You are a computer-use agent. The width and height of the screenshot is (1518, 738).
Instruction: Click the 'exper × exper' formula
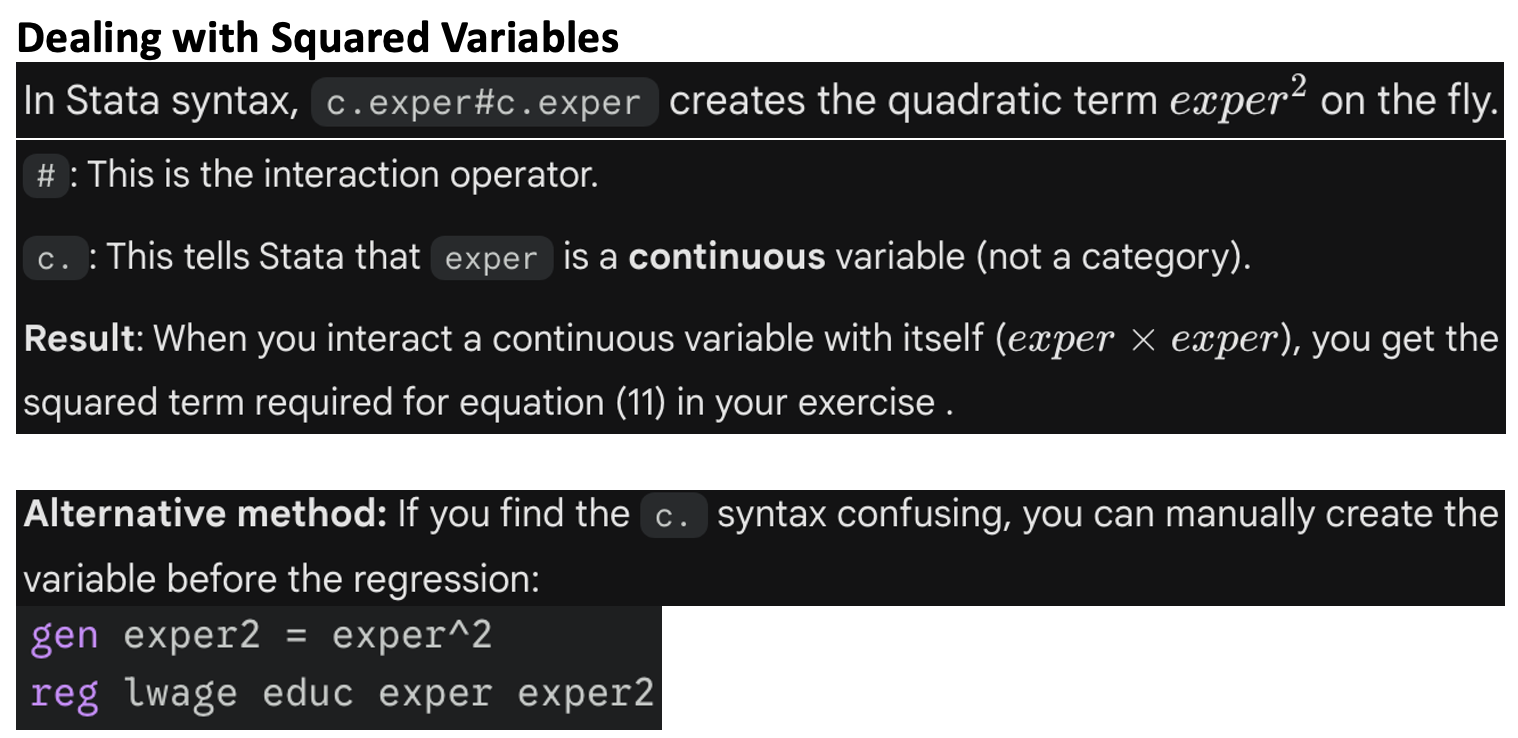[x=1144, y=340]
